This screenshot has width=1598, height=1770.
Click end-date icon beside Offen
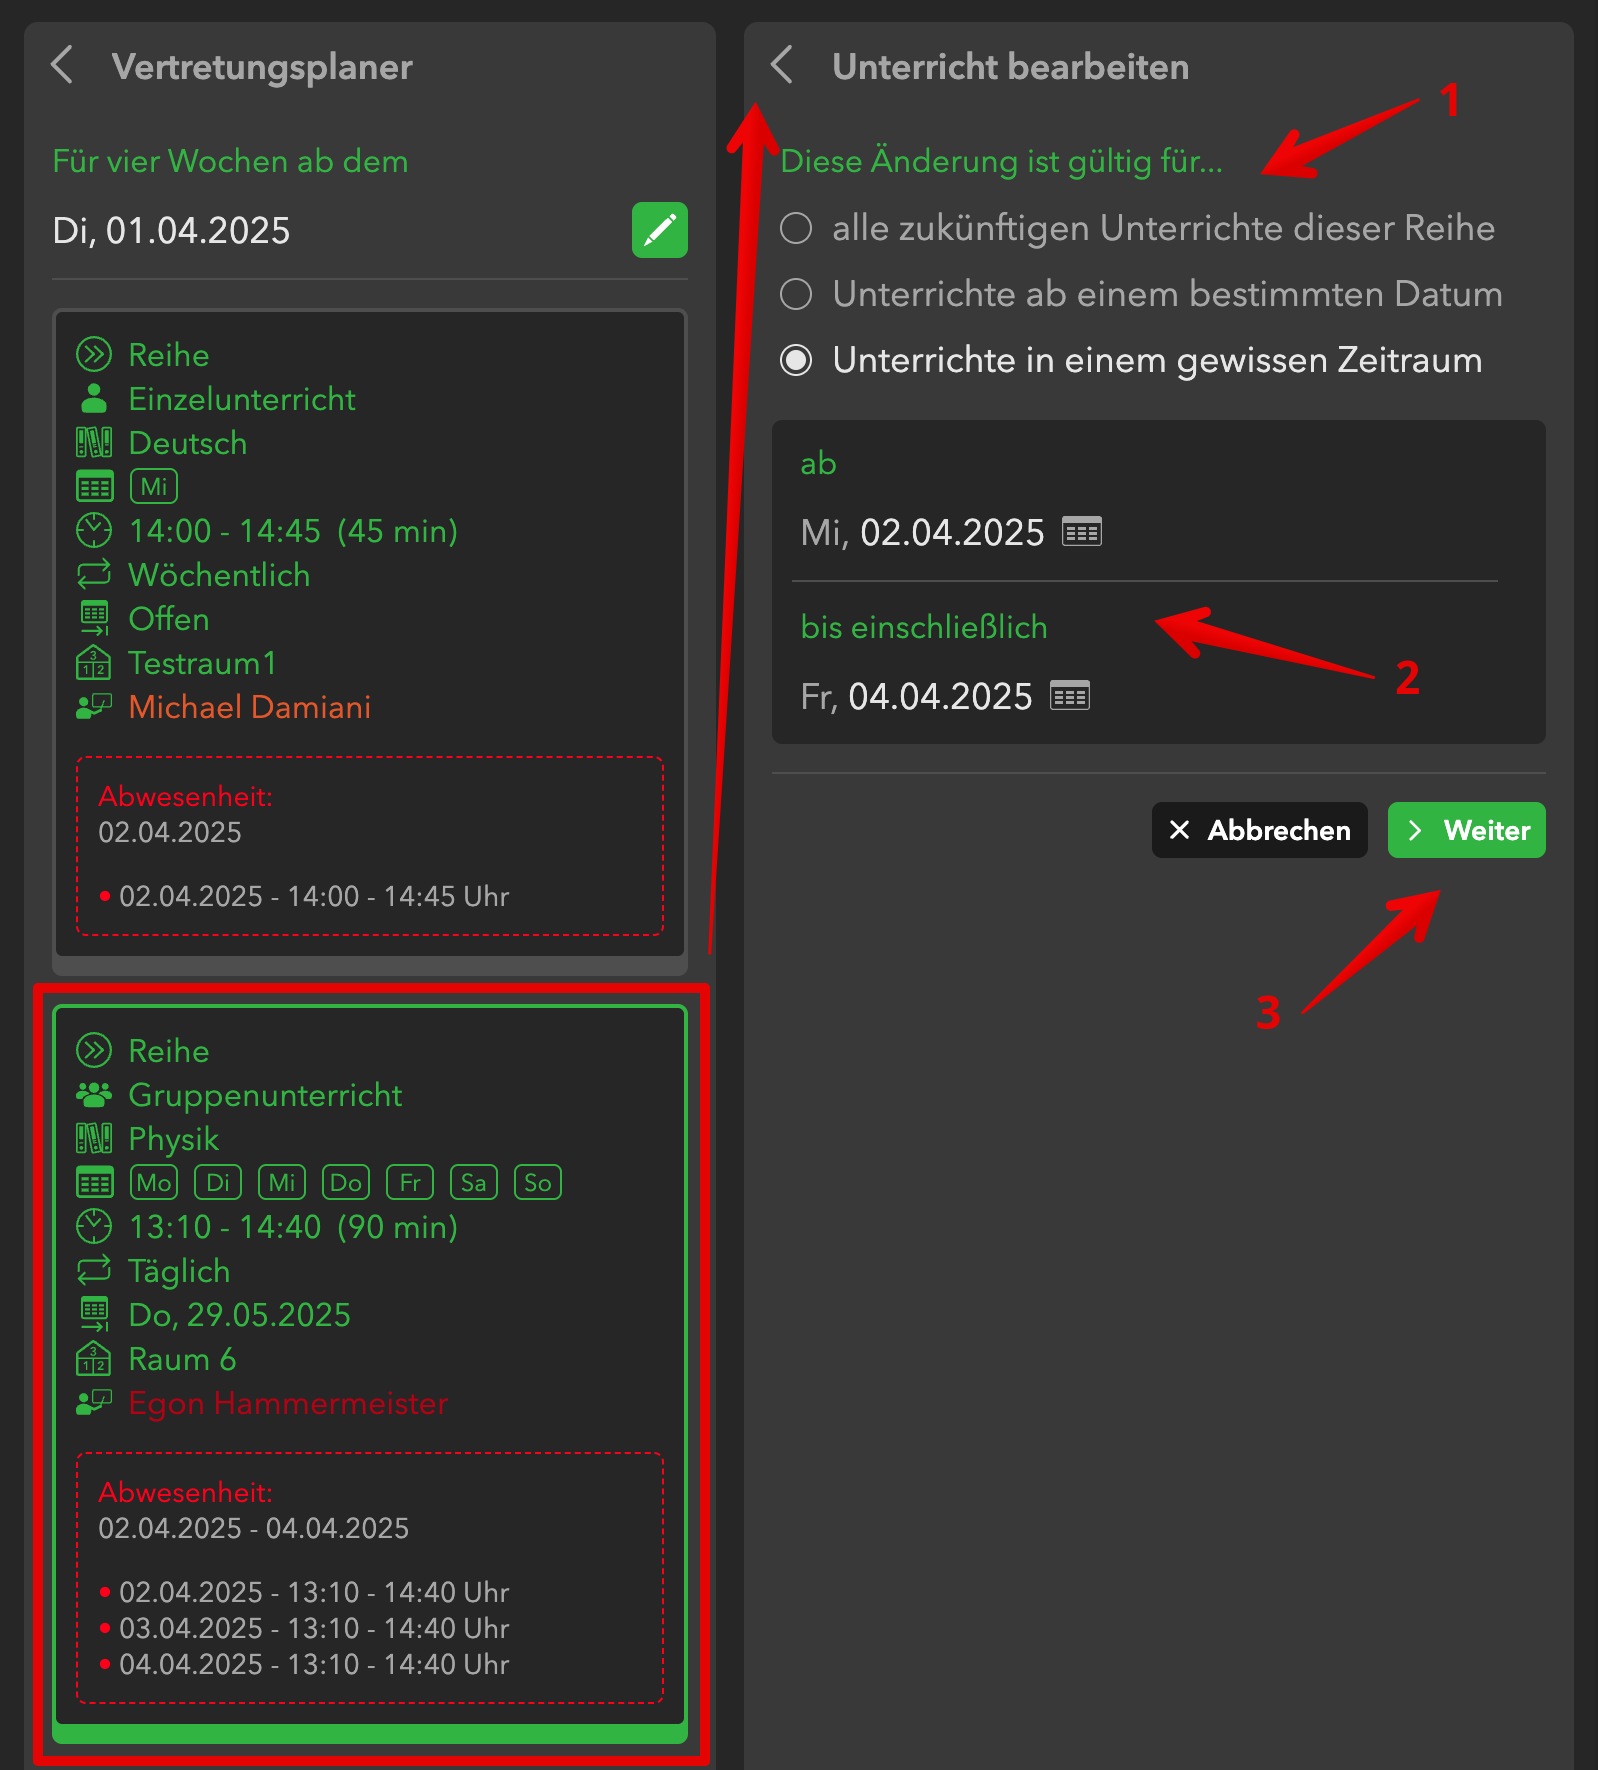tap(94, 619)
